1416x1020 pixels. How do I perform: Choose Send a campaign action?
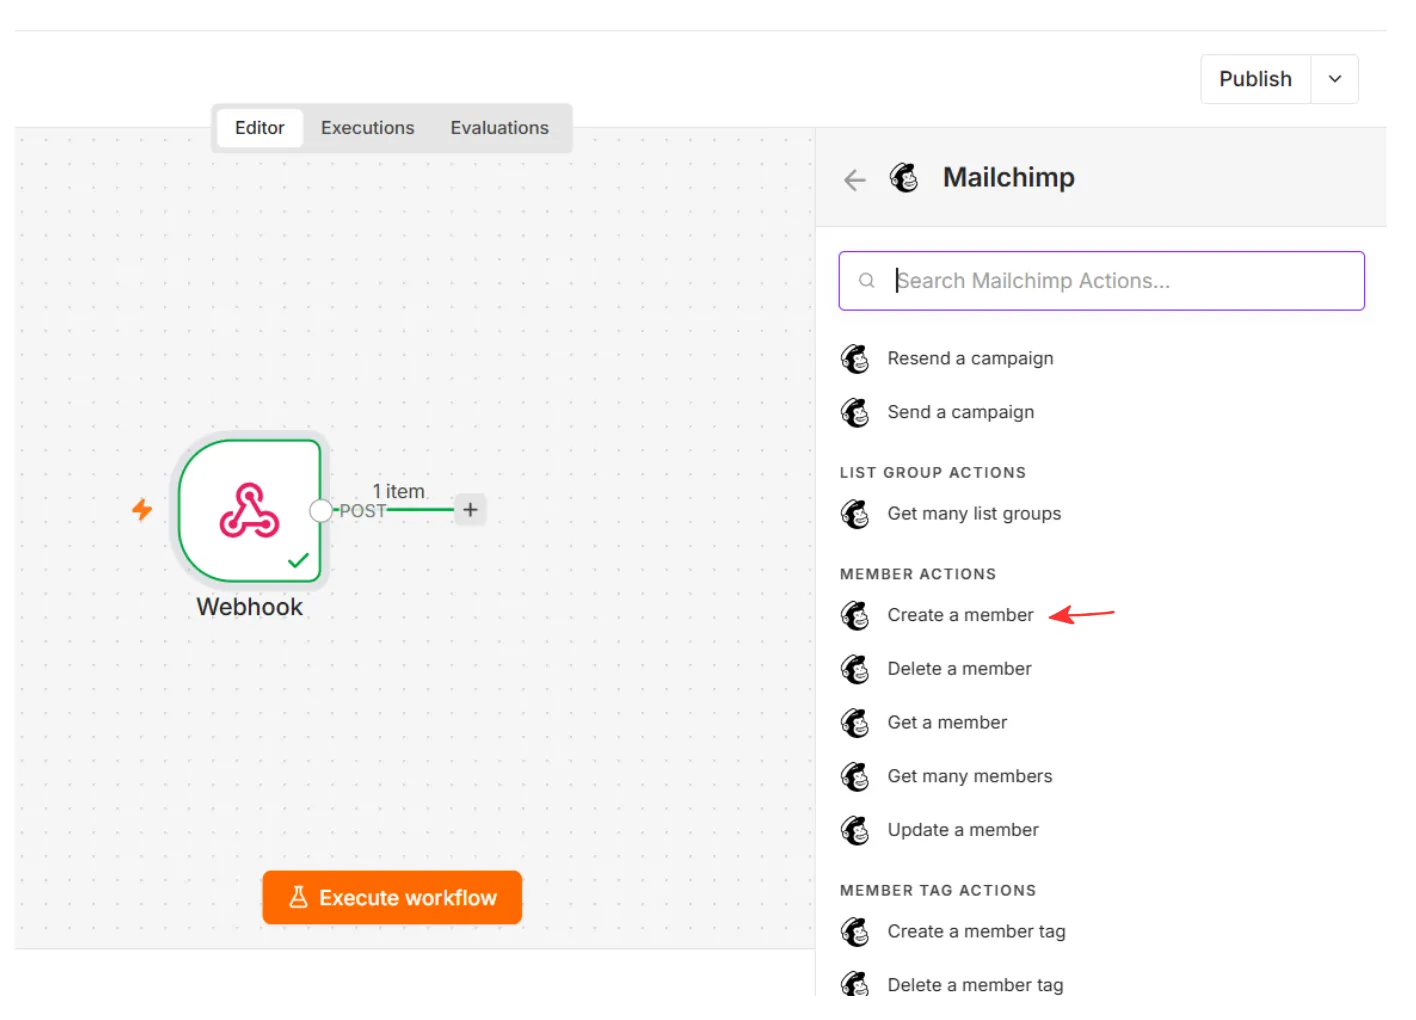pyautogui.click(x=960, y=413)
